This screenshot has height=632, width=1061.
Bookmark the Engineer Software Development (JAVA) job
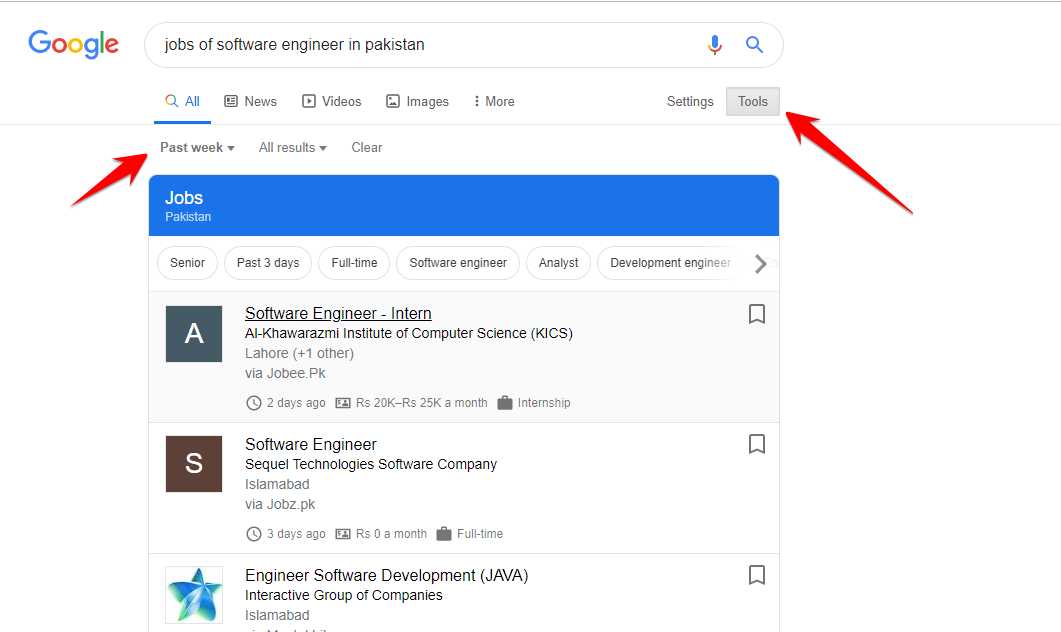pyautogui.click(x=757, y=575)
